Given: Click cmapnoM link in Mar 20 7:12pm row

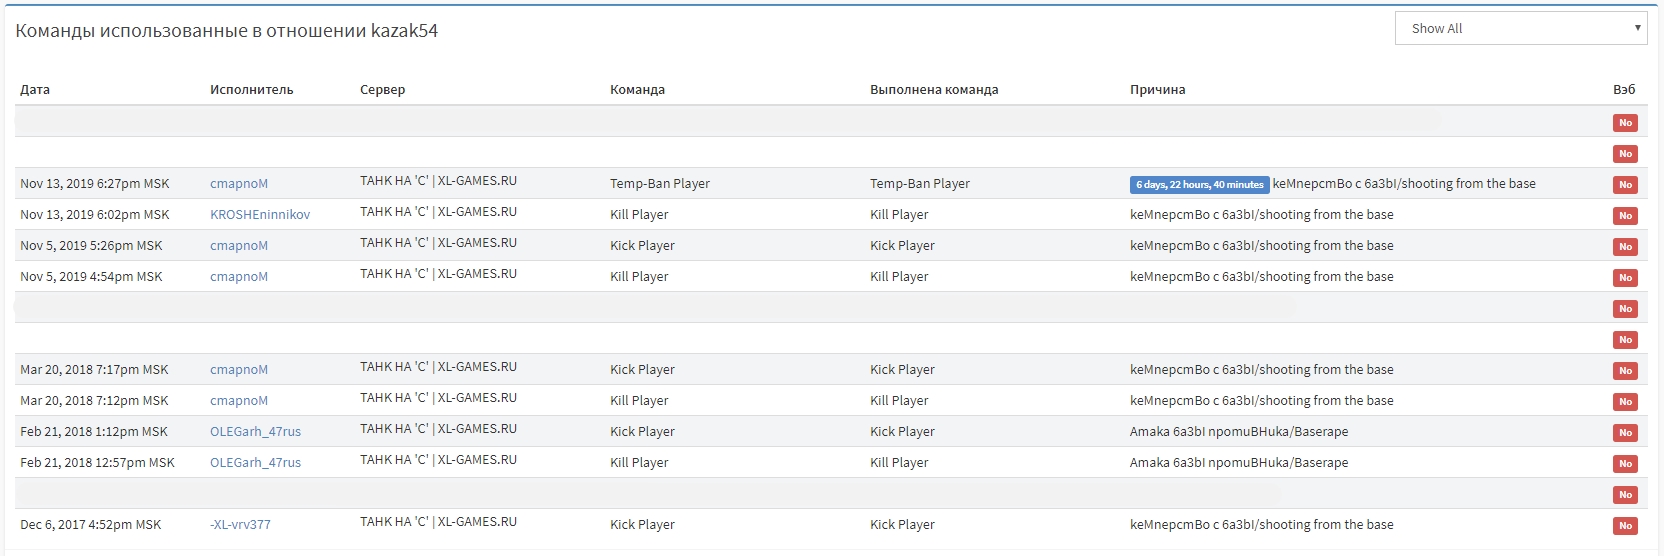Looking at the screenshot, I should pos(239,401).
